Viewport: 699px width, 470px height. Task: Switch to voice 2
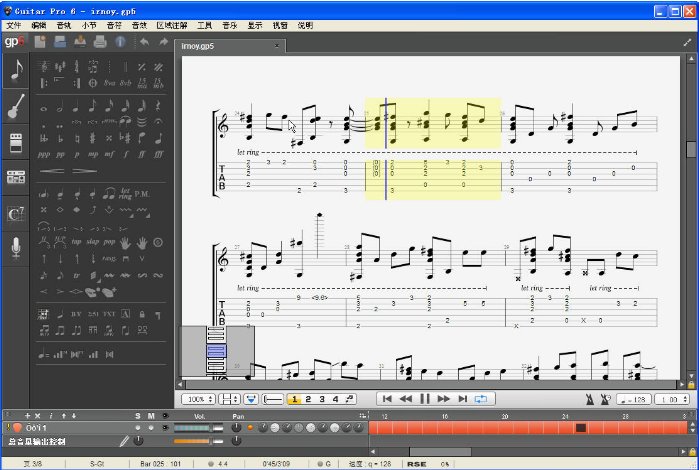pyautogui.click(x=308, y=399)
